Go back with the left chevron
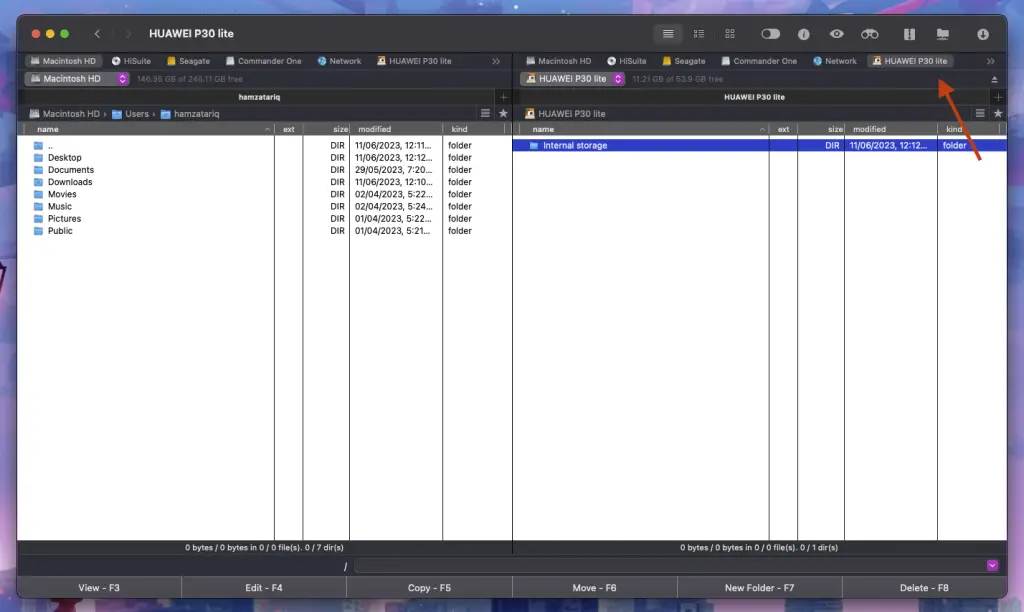 tap(97, 34)
